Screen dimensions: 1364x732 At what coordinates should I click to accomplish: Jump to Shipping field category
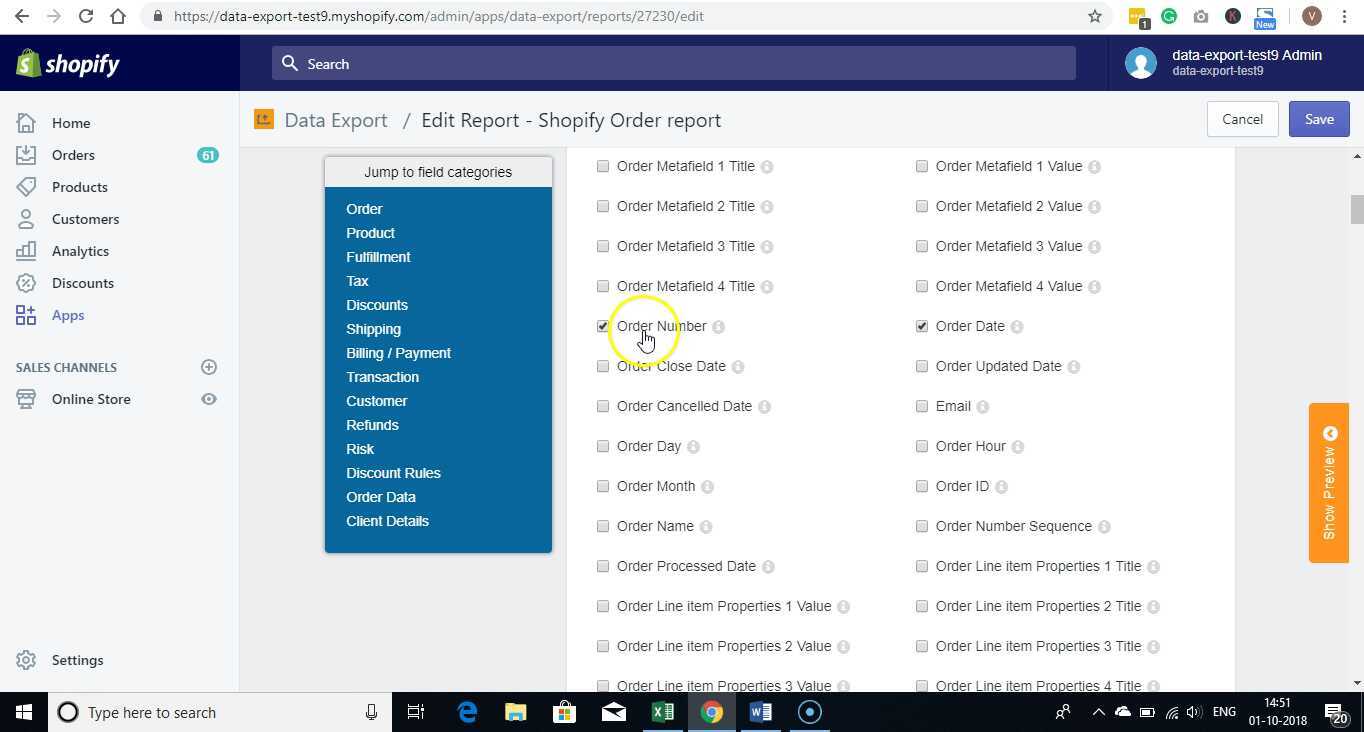pos(373,329)
